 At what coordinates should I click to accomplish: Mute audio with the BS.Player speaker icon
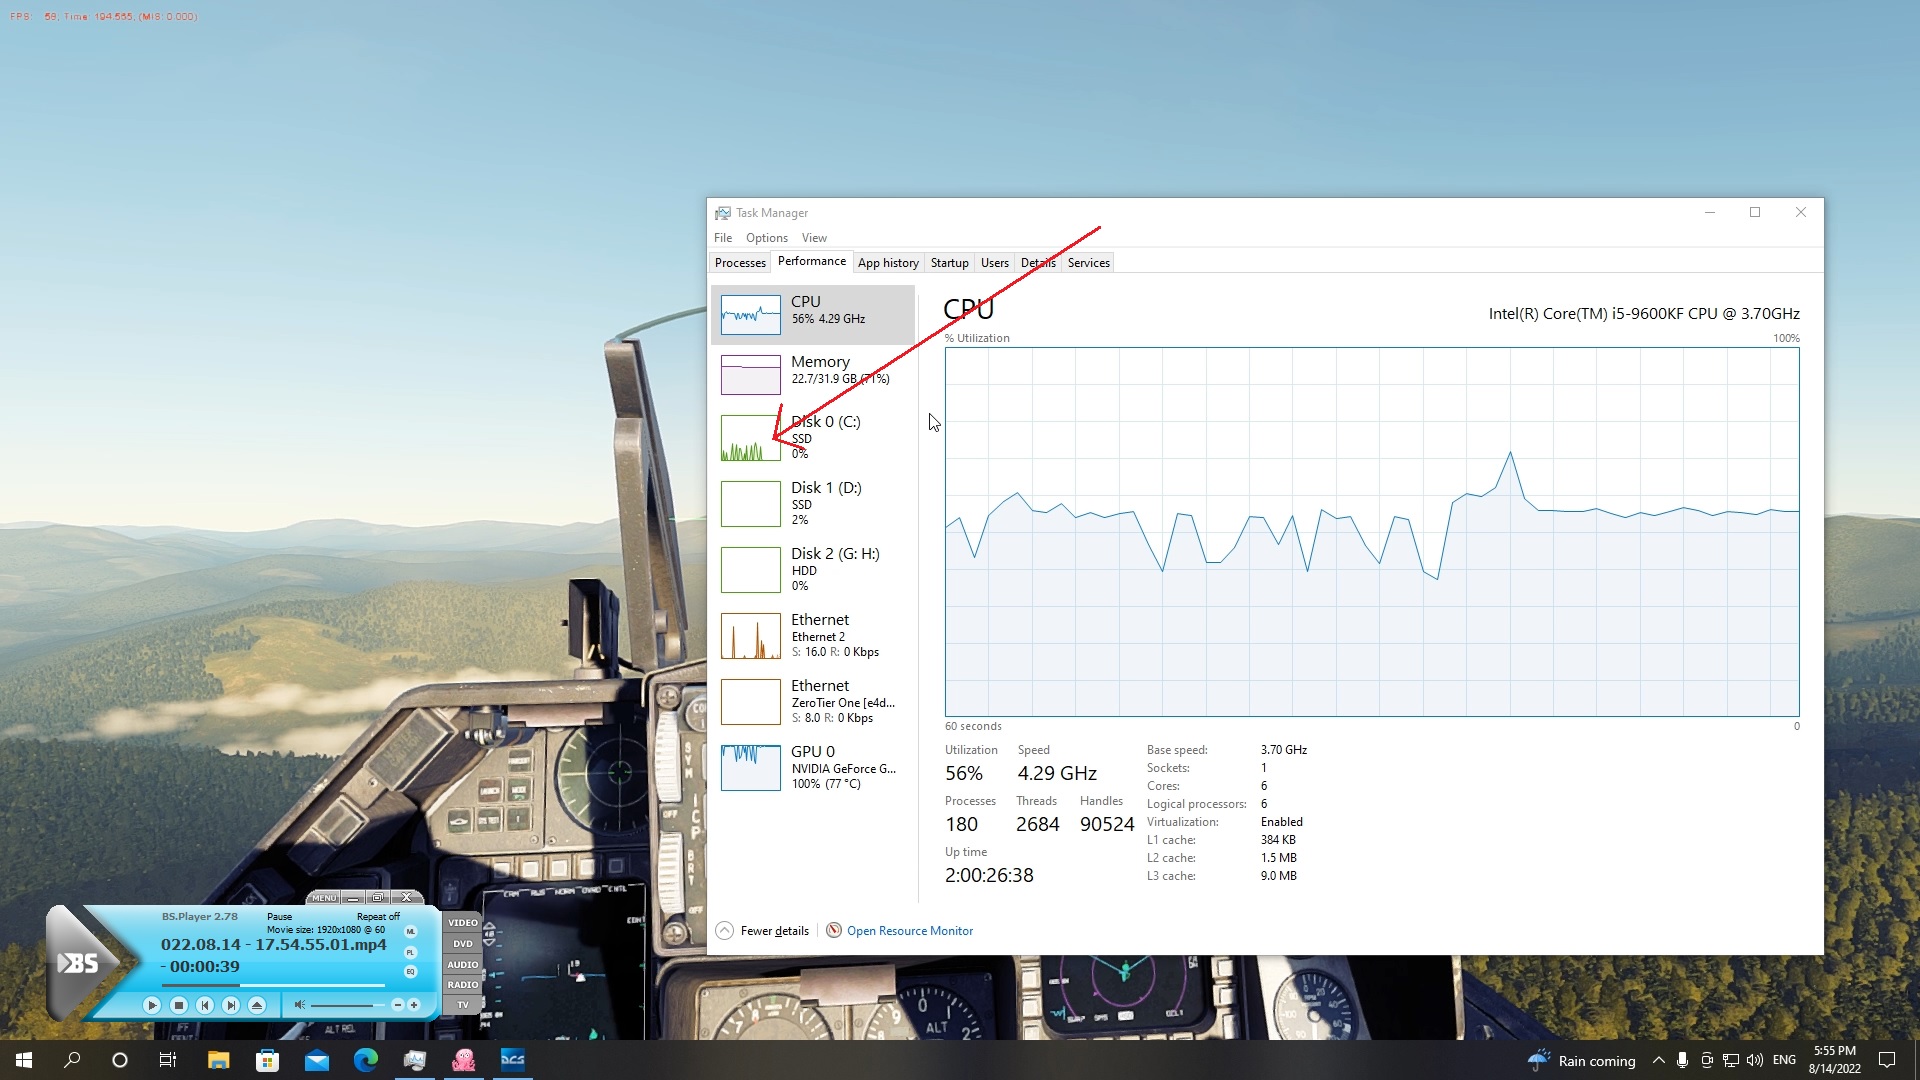click(x=299, y=1005)
